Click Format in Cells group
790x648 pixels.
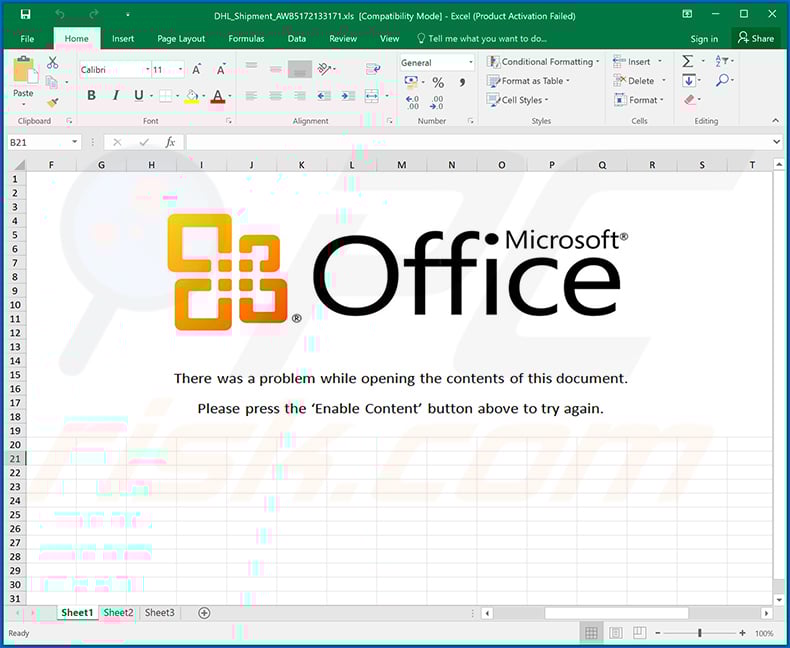click(639, 100)
